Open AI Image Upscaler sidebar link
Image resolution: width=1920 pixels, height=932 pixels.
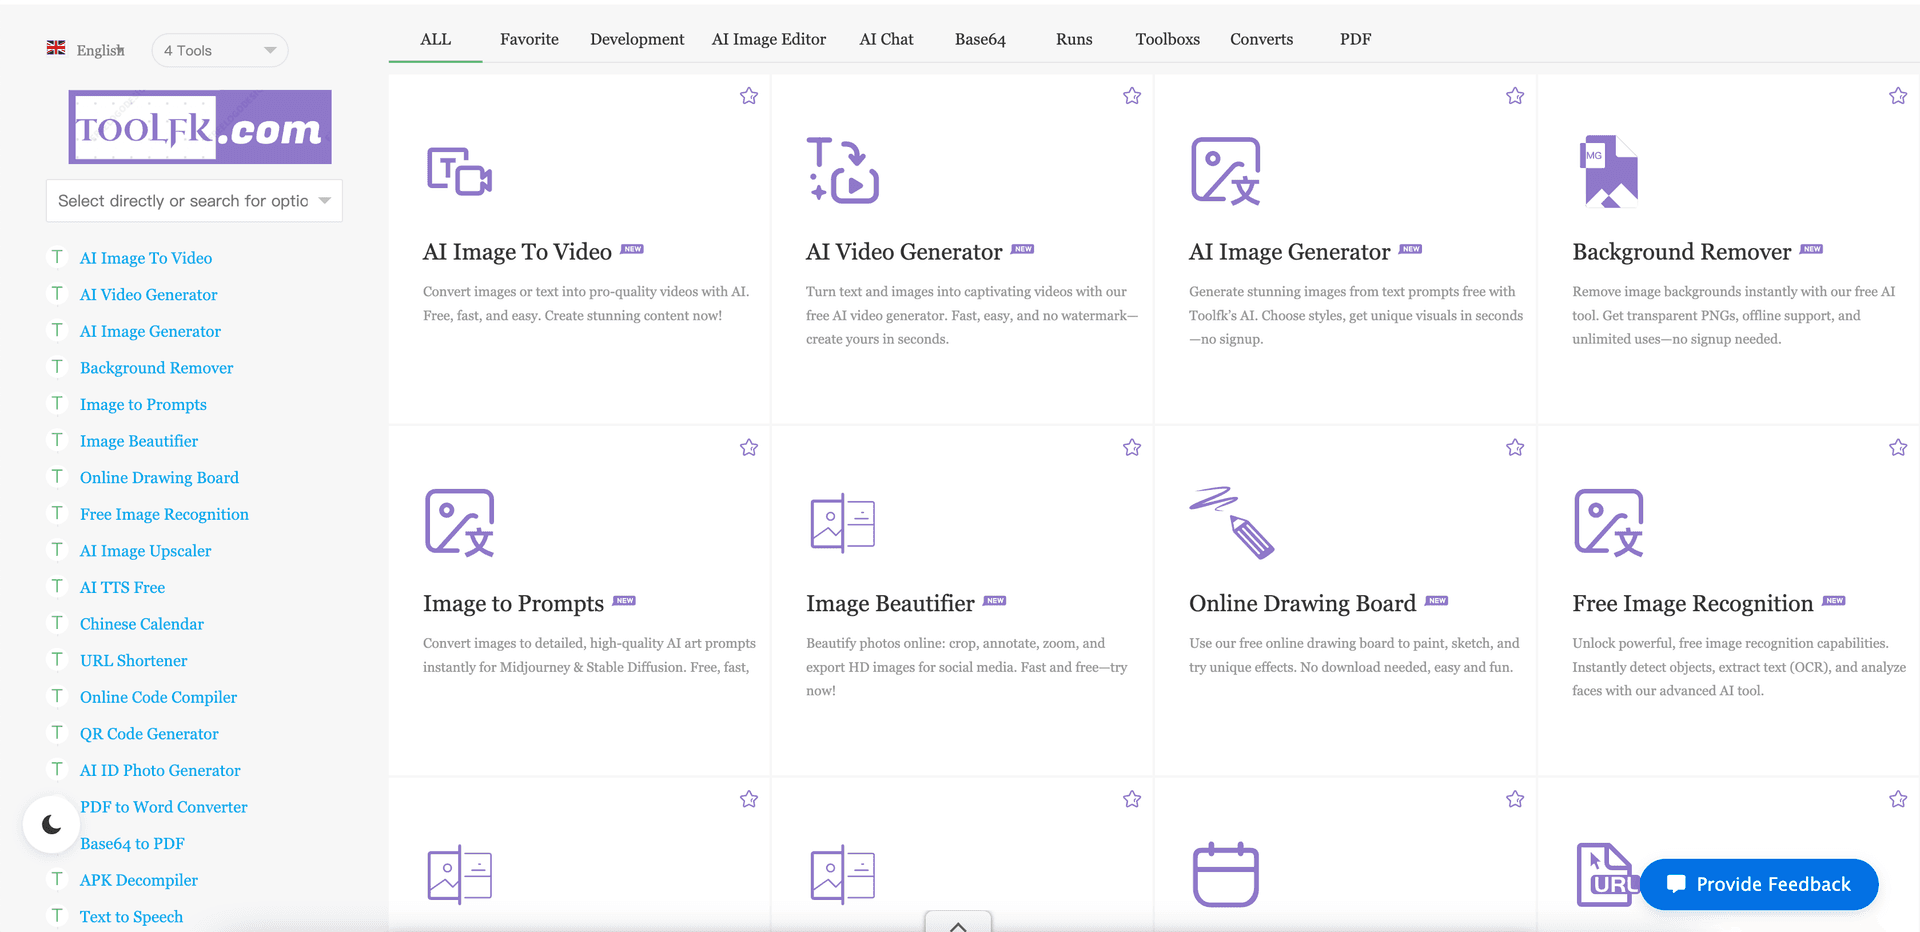pos(146,551)
